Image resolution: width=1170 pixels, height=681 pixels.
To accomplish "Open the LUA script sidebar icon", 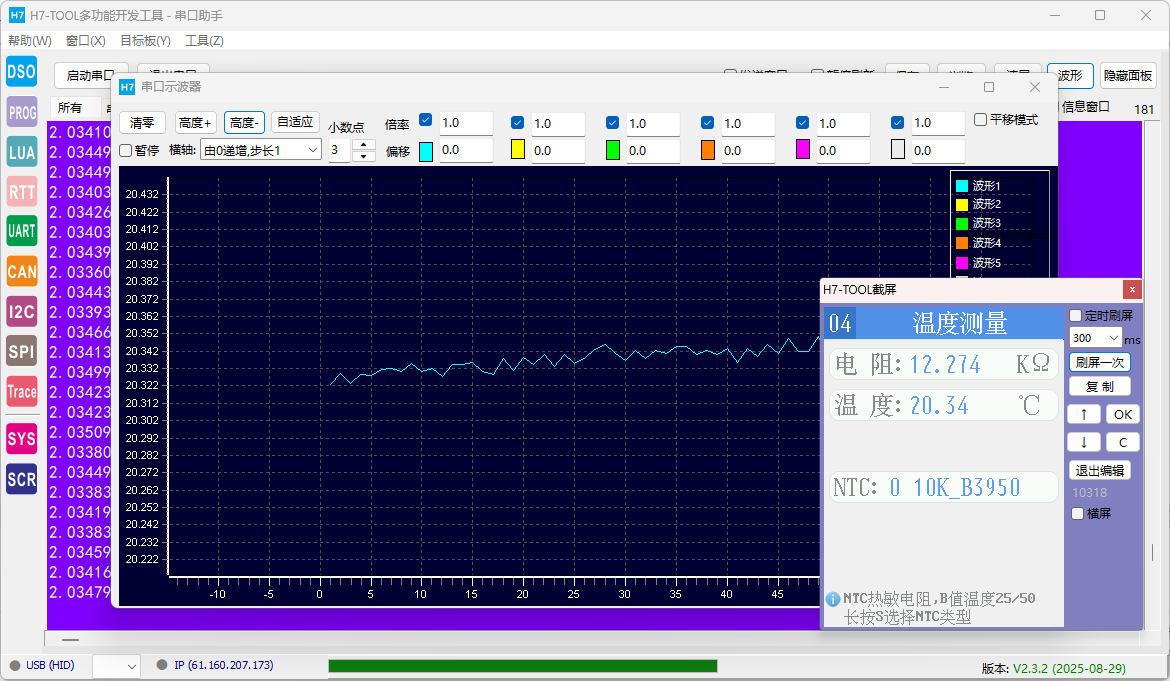I will point(22,152).
